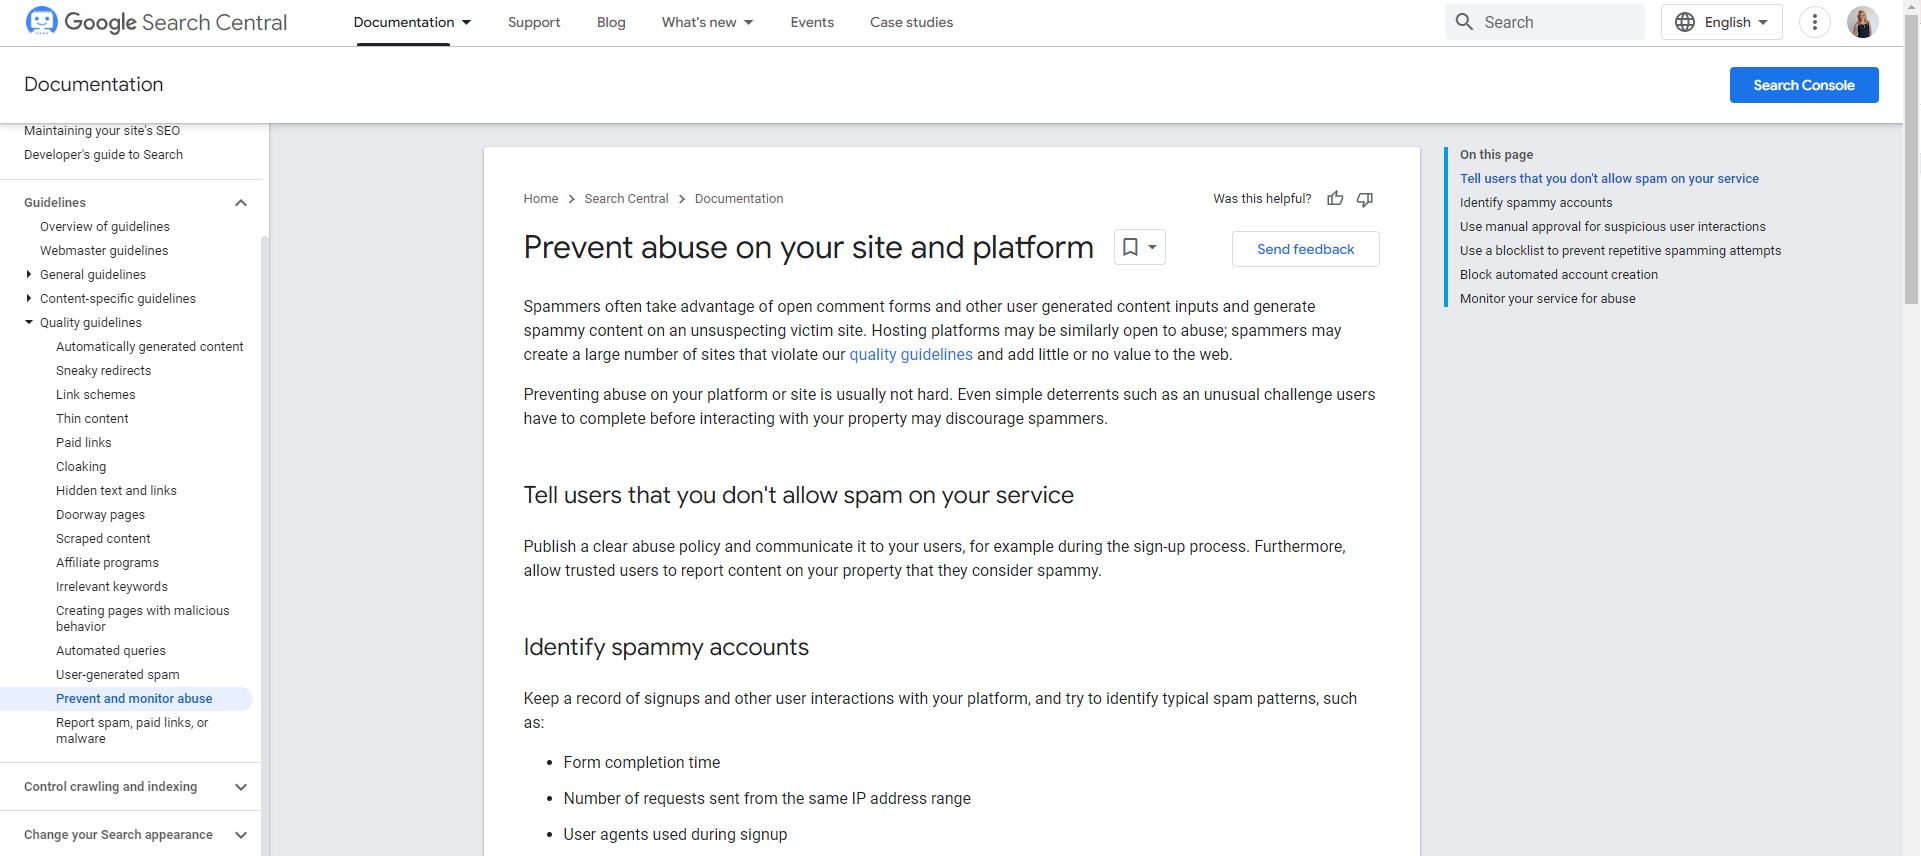Expand Control crawling and indexing section
1921x856 pixels.
[241, 787]
